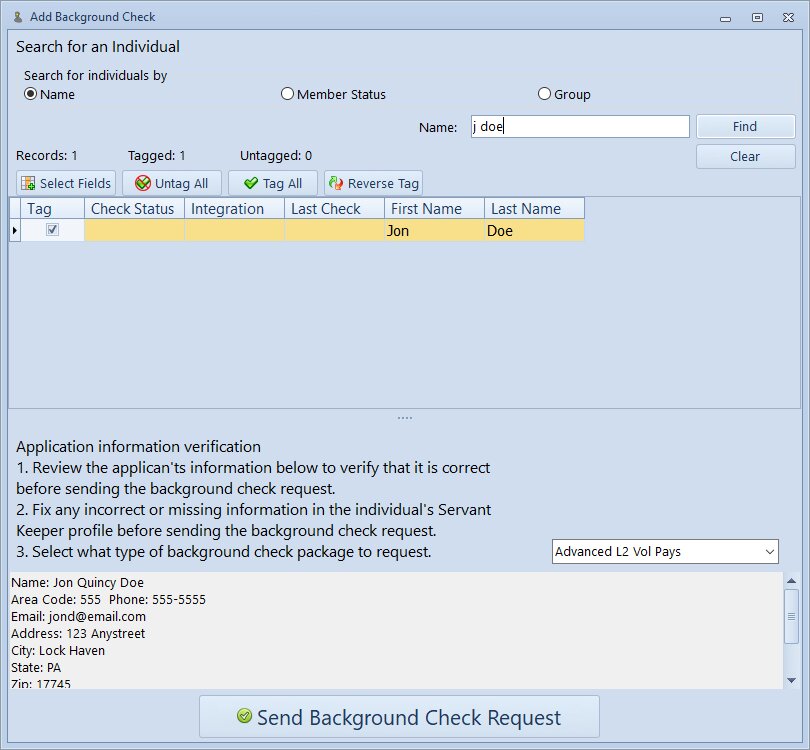
Task: Click the Select Fields grid icon
Action: tap(28, 184)
